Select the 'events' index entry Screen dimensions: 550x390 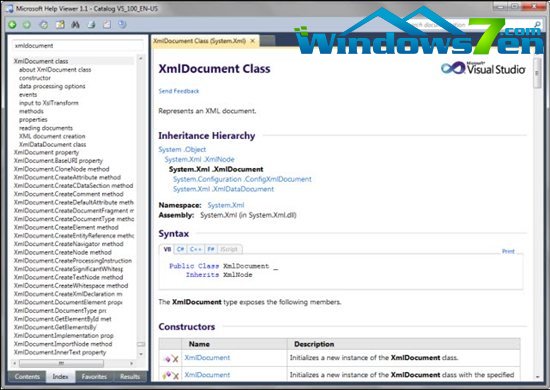pos(28,95)
